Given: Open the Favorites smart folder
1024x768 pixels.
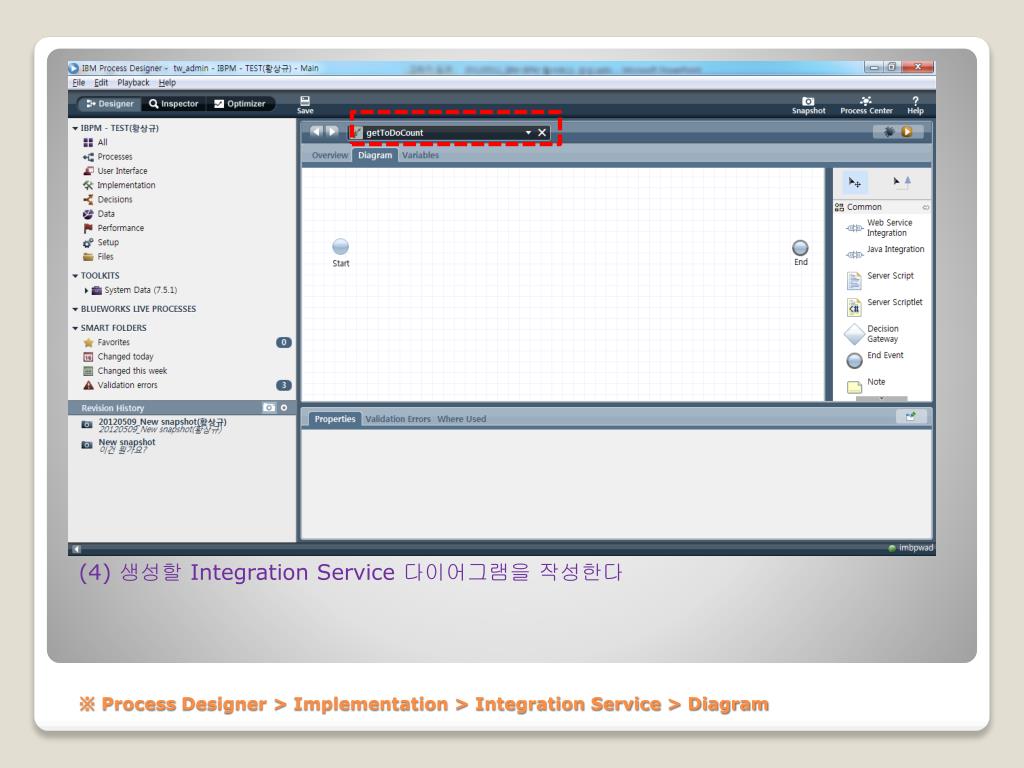Looking at the screenshot, I should pyautogui.click(x=107, y=342).
